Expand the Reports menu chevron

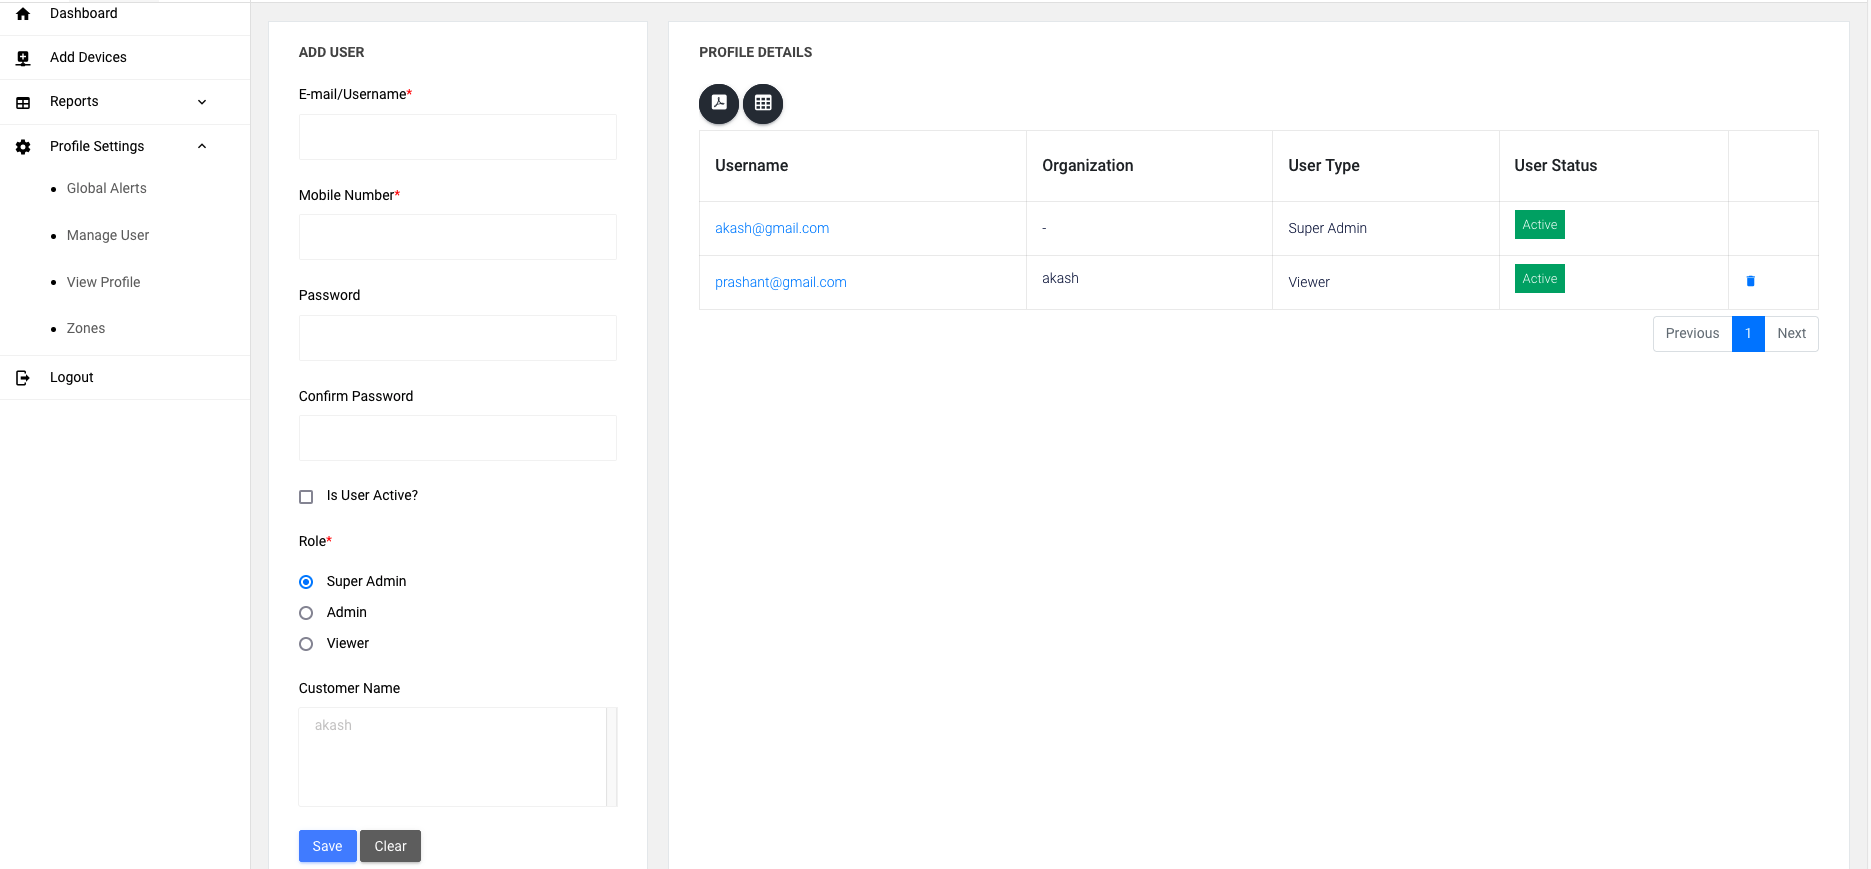click(x=202, y=102)
